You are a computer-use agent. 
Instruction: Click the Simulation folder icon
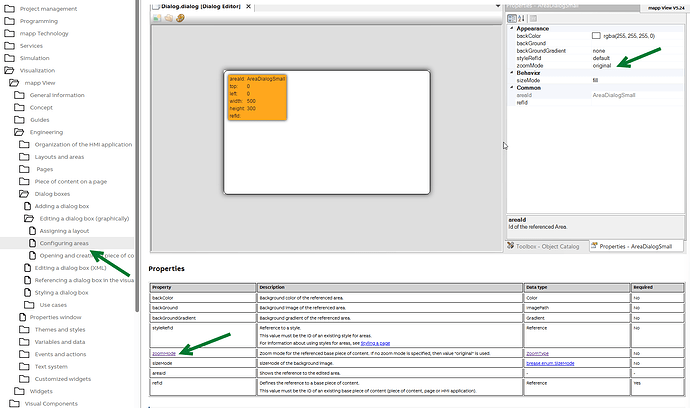pyautogui.click(x=9, y=58)
